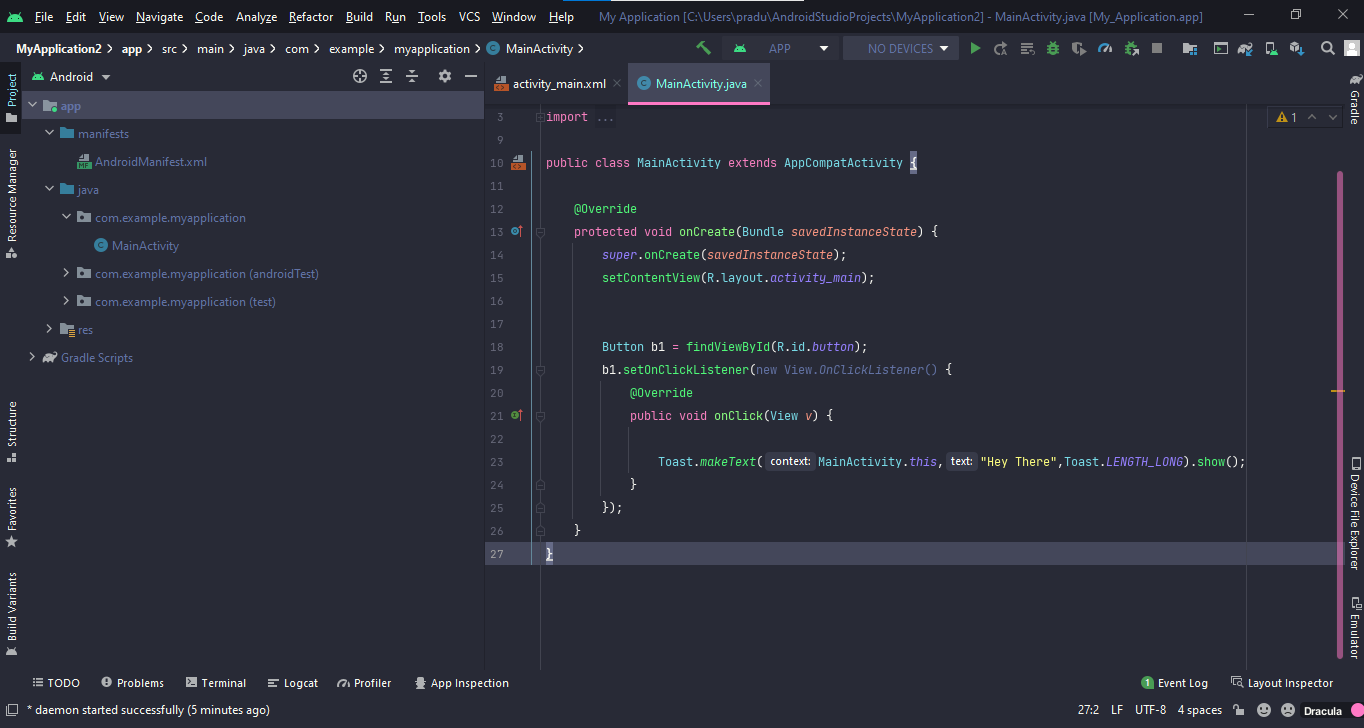1364x728 pixels.
Task: Open Project panel settings gear
Action: pyautogui.click(x=445, y=76)
